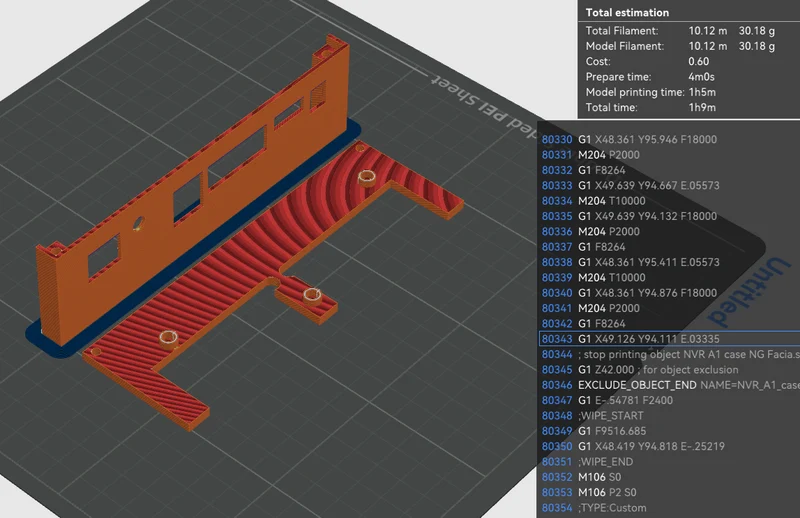Click the stop printing object comment line 80344

[669, 354]
